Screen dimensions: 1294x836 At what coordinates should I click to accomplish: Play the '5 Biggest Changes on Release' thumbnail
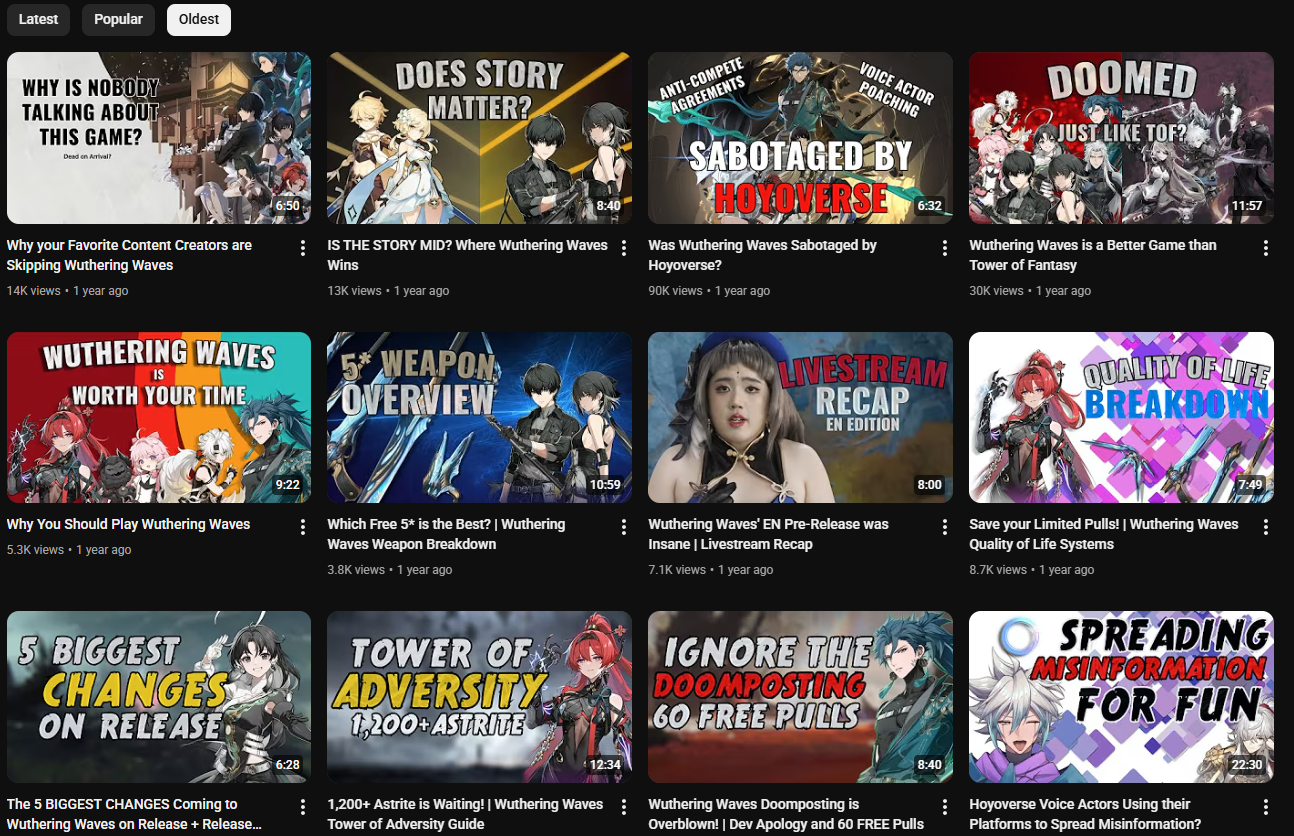point(159,697)
